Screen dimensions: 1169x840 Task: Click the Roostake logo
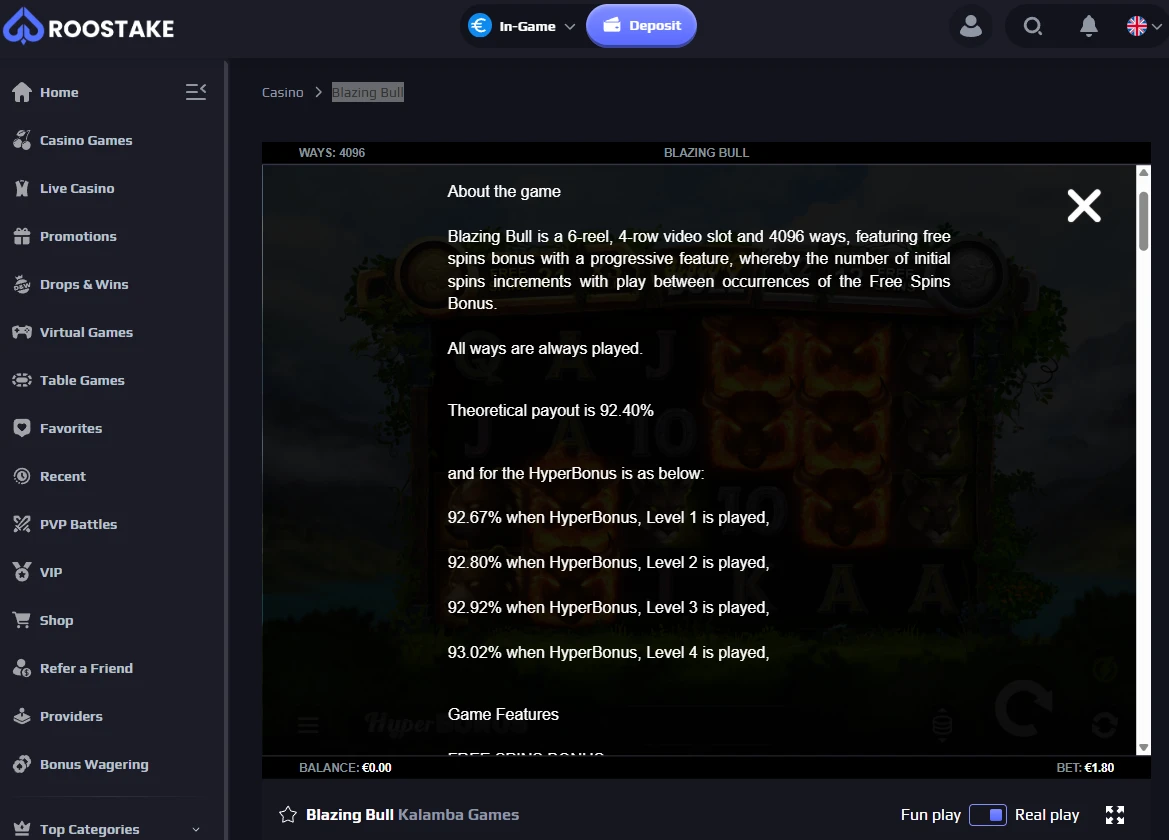click(89, 27)
